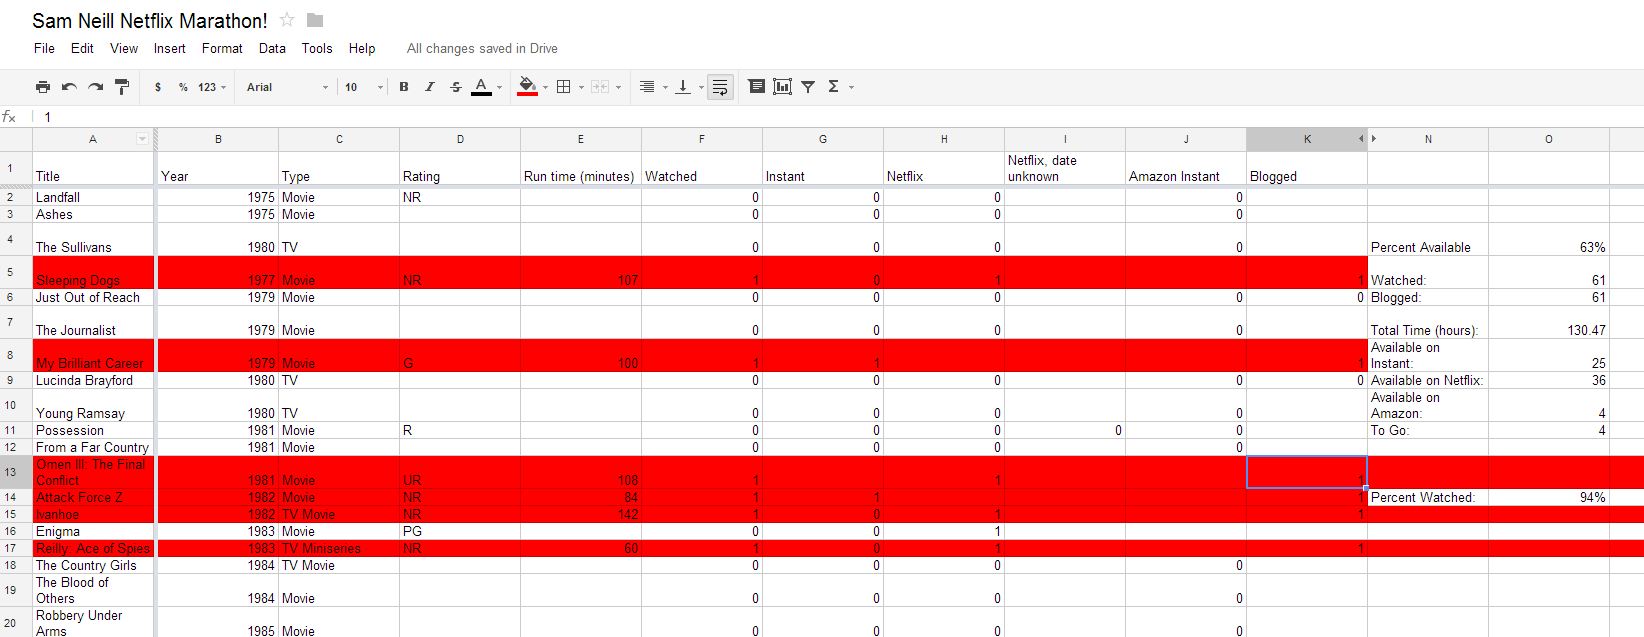Select column K header
The width and height of the screenshot is (1644, 637).
[1306, 139]
